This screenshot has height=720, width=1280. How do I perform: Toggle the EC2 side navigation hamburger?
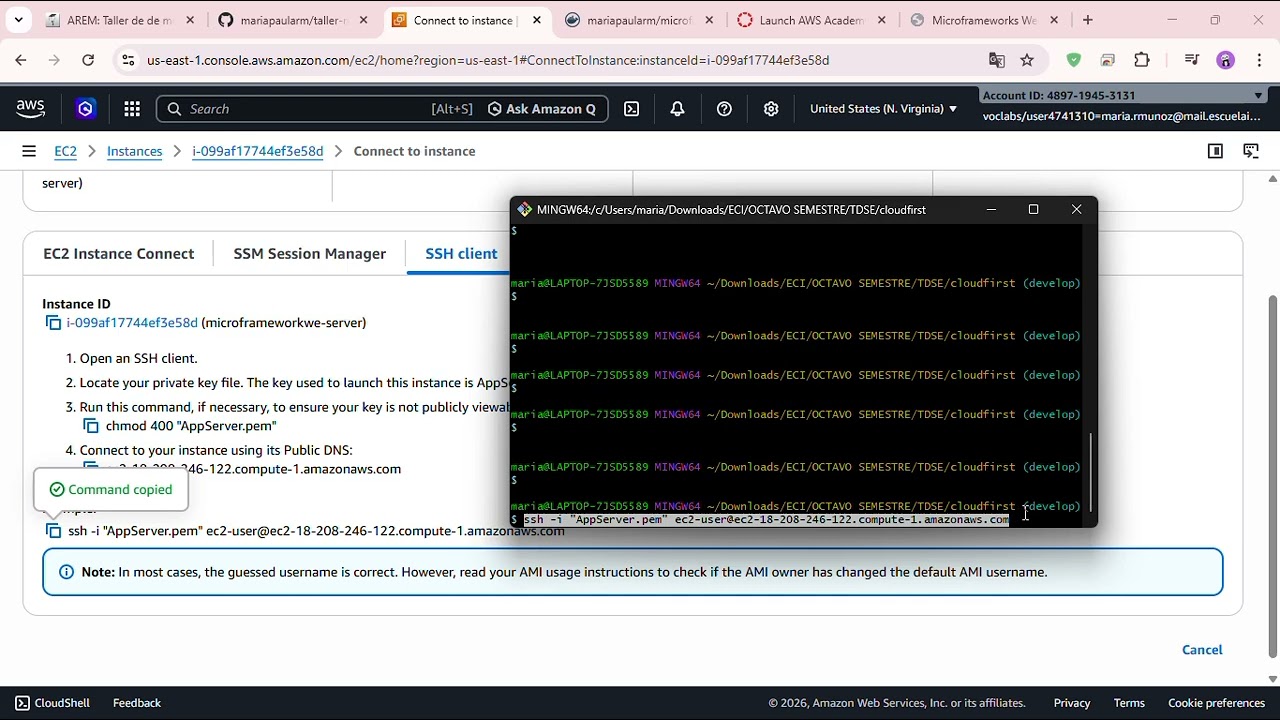click(x=29, y=151)
